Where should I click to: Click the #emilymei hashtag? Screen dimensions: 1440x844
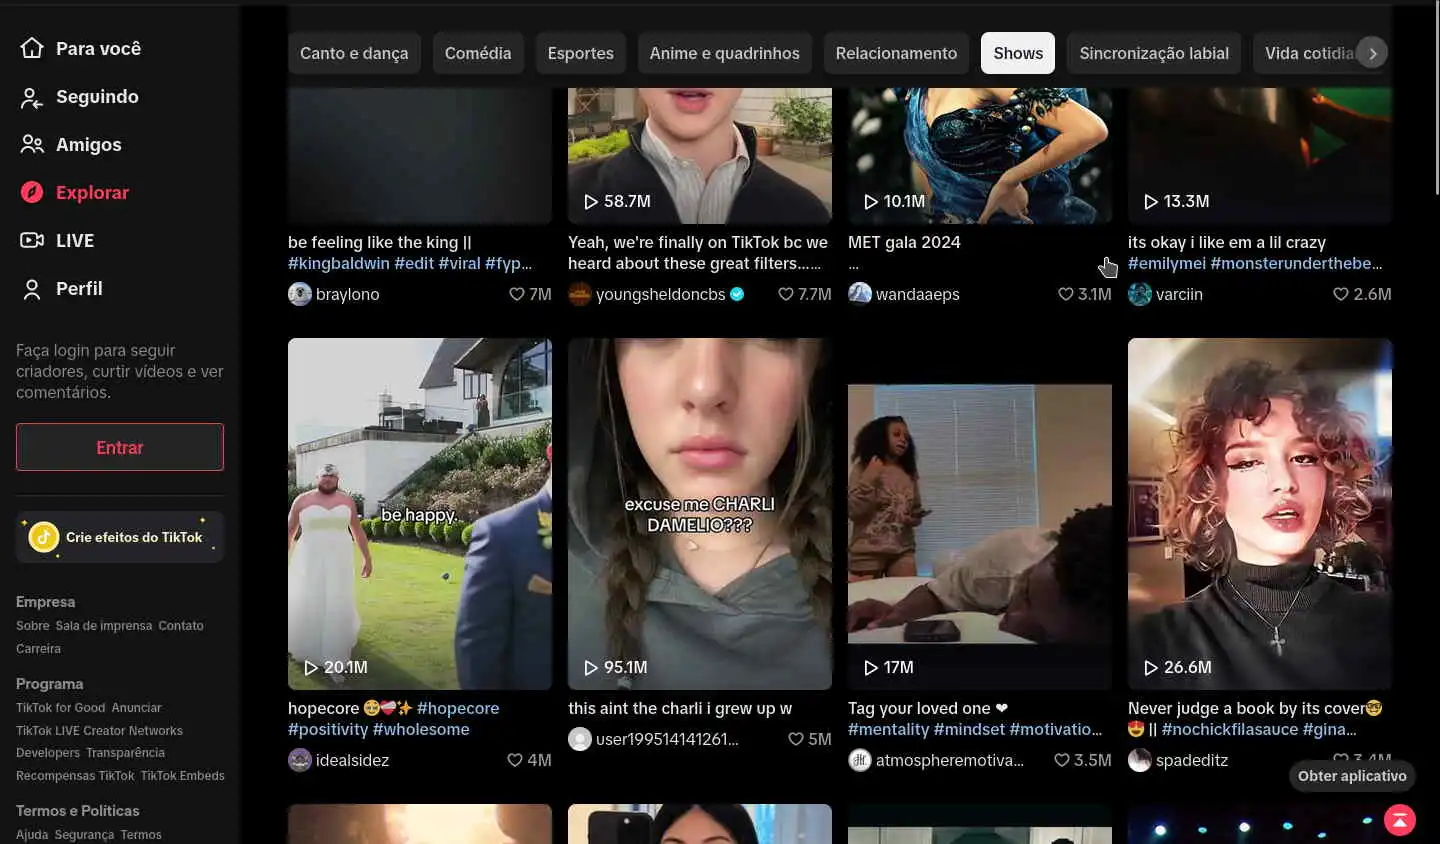point(1167,263)
